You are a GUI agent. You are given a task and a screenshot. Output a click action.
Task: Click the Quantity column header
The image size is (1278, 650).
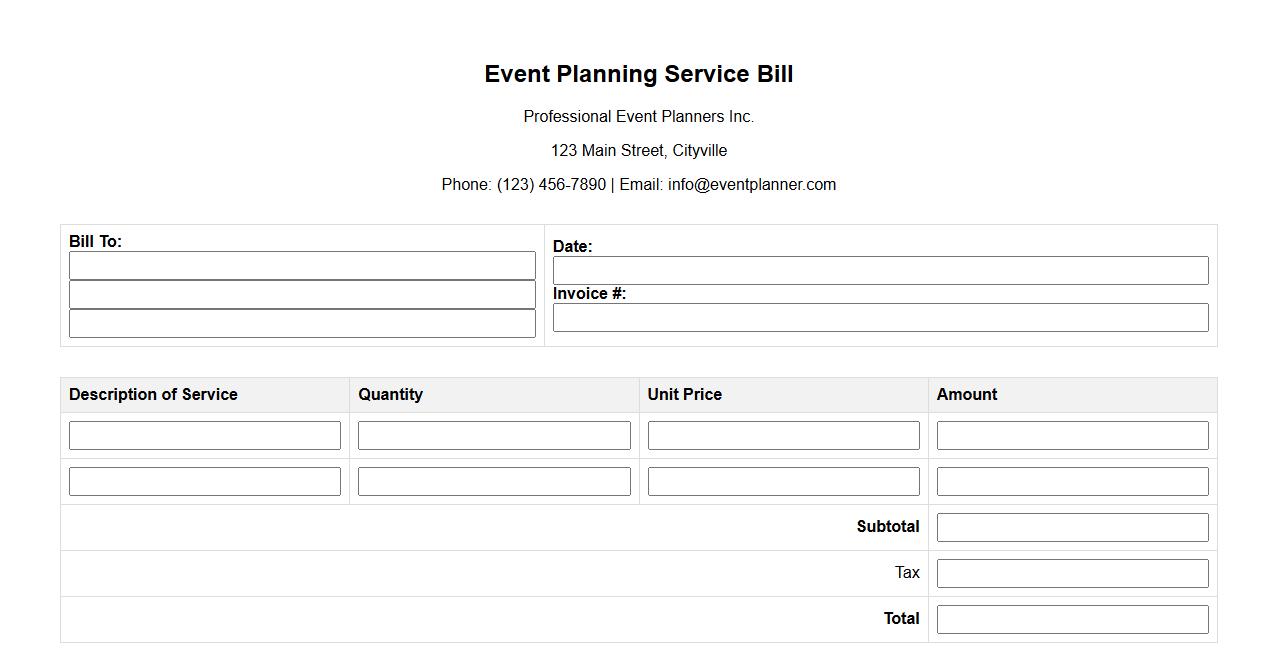click(x=391, y=395)
